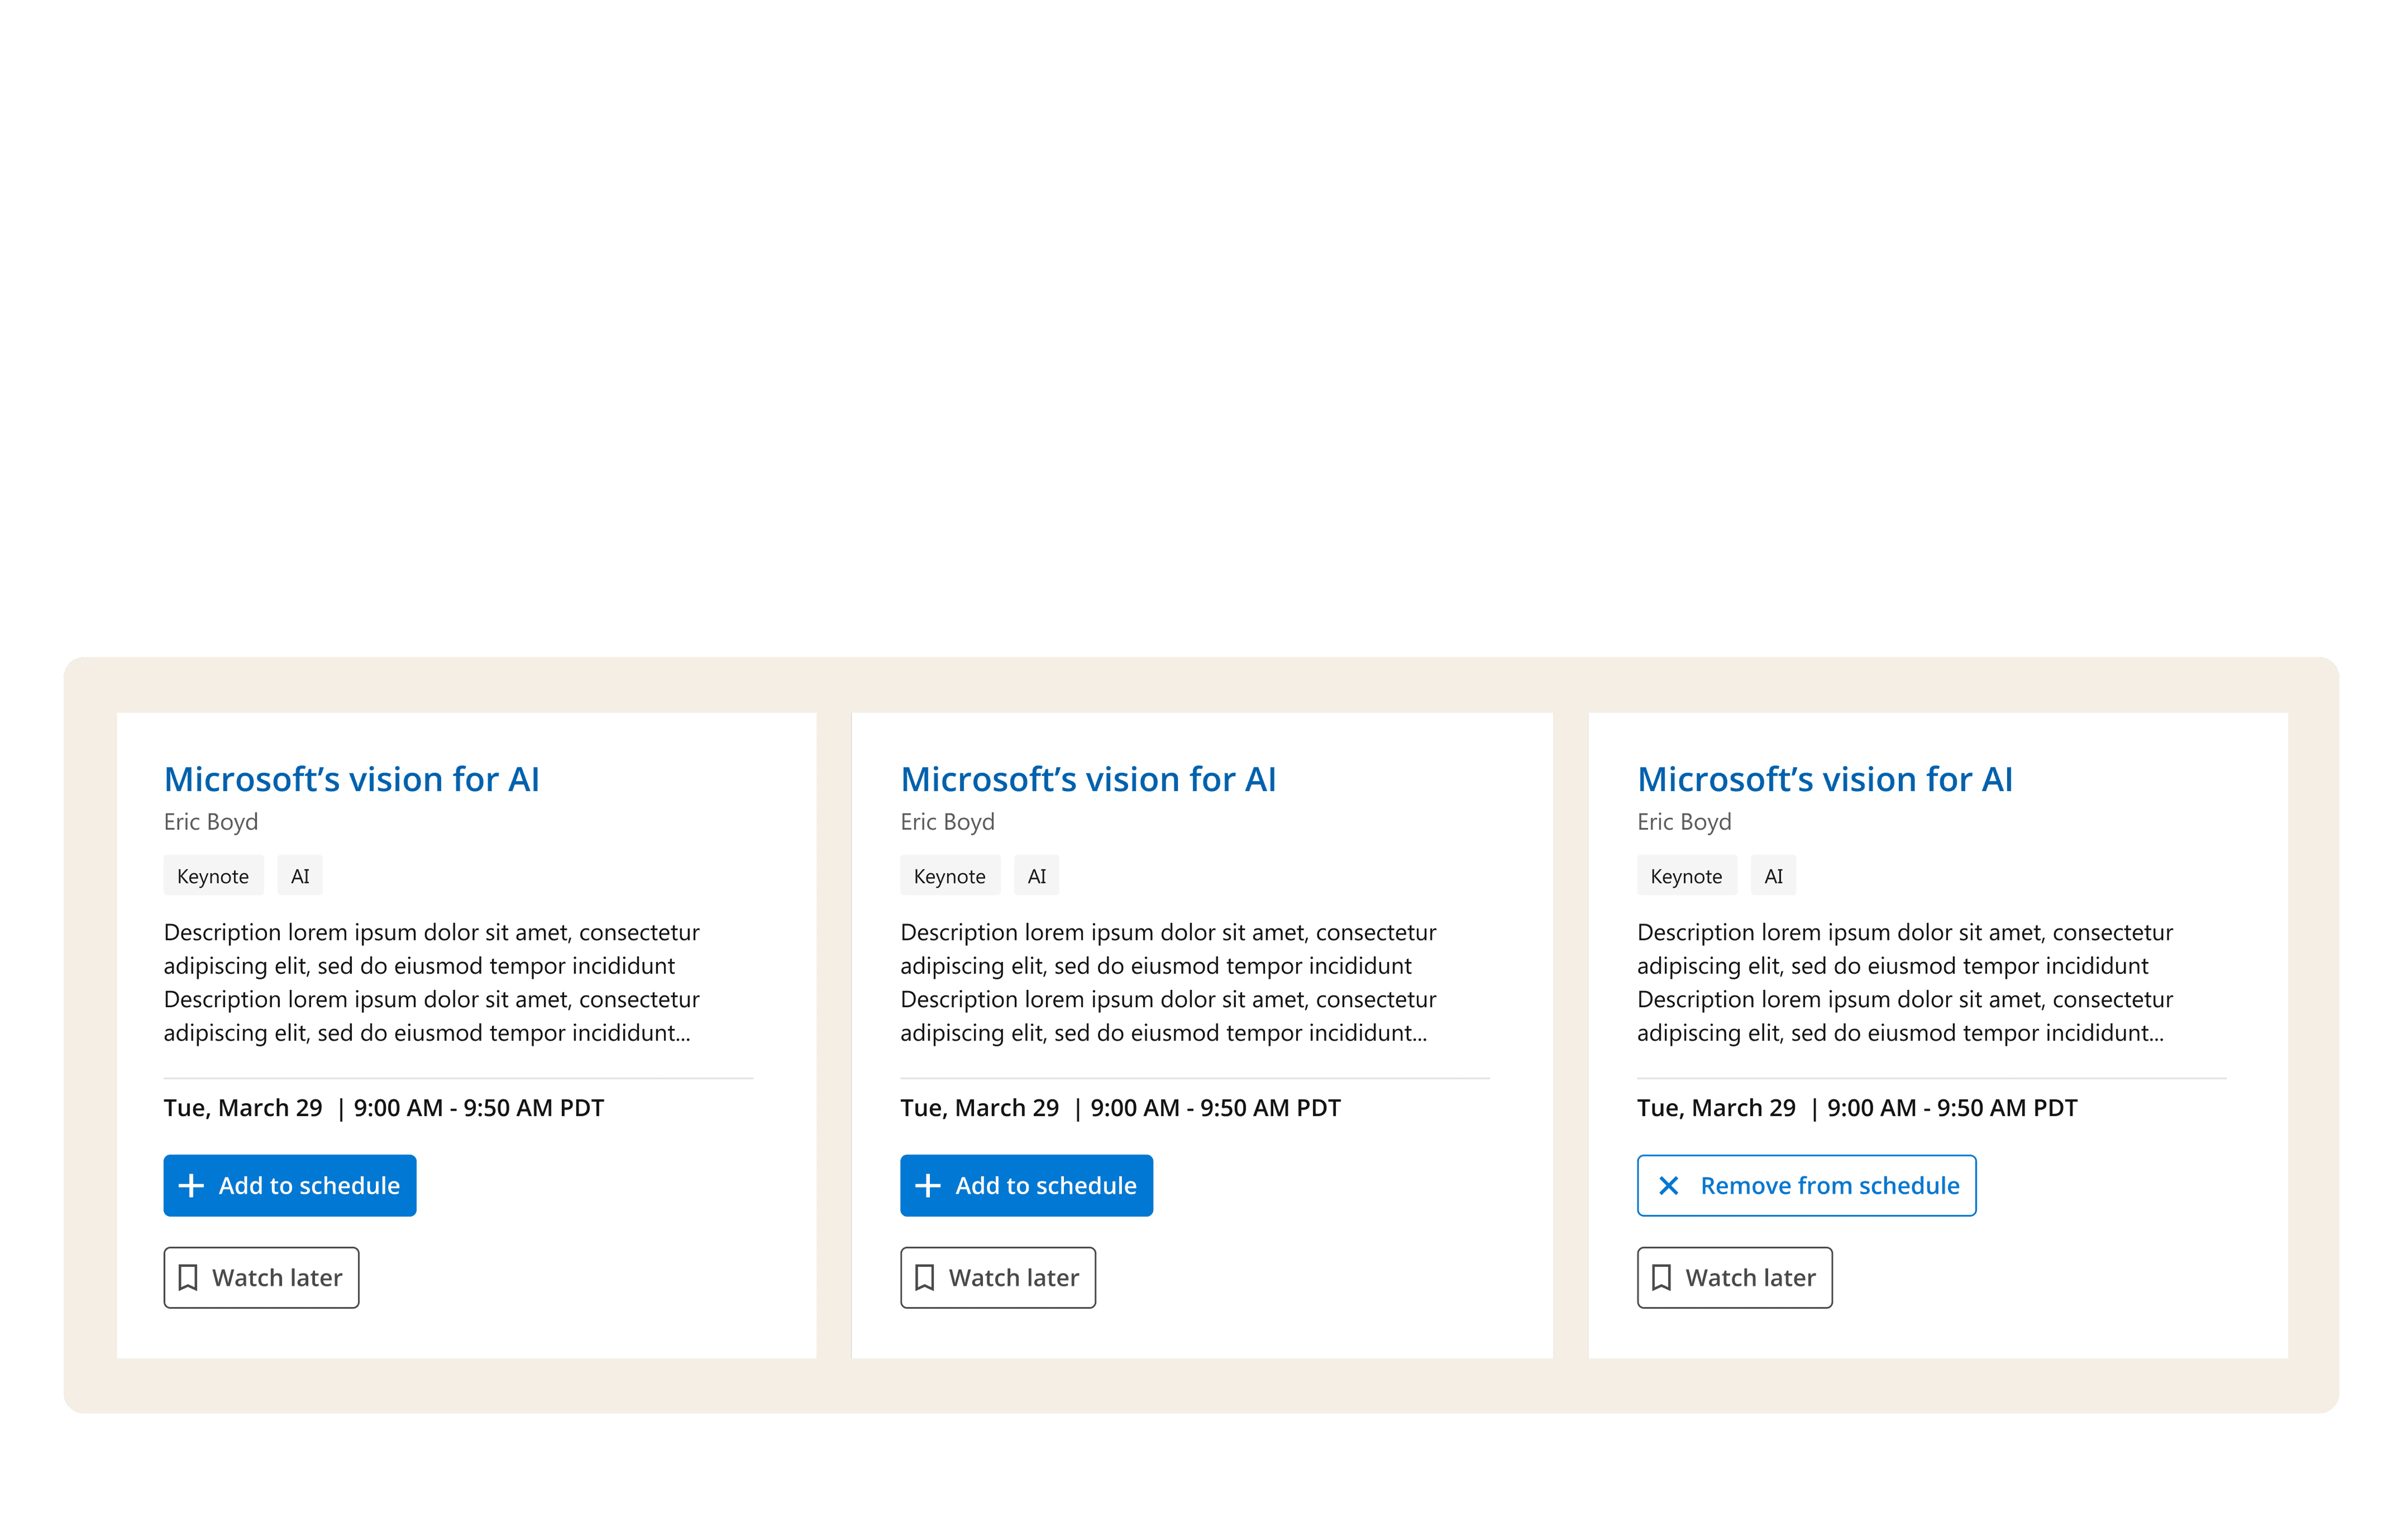Click X icon in Remove from schedule button
This screenshot has height=1540, width=2403.
coord(1669,1186)
